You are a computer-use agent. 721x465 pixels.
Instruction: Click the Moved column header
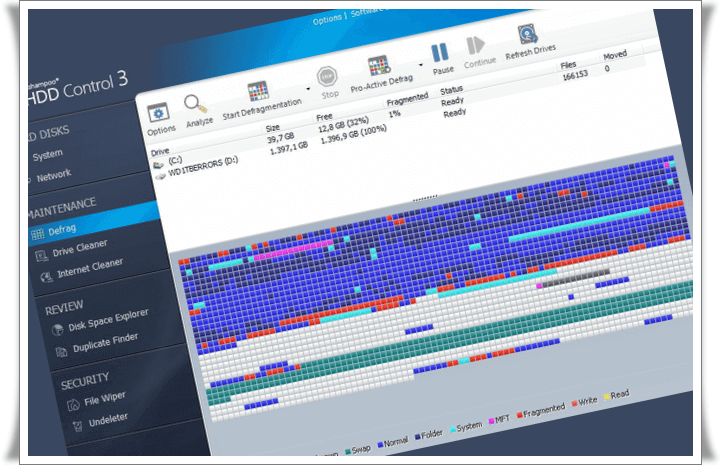coord(615,55)
